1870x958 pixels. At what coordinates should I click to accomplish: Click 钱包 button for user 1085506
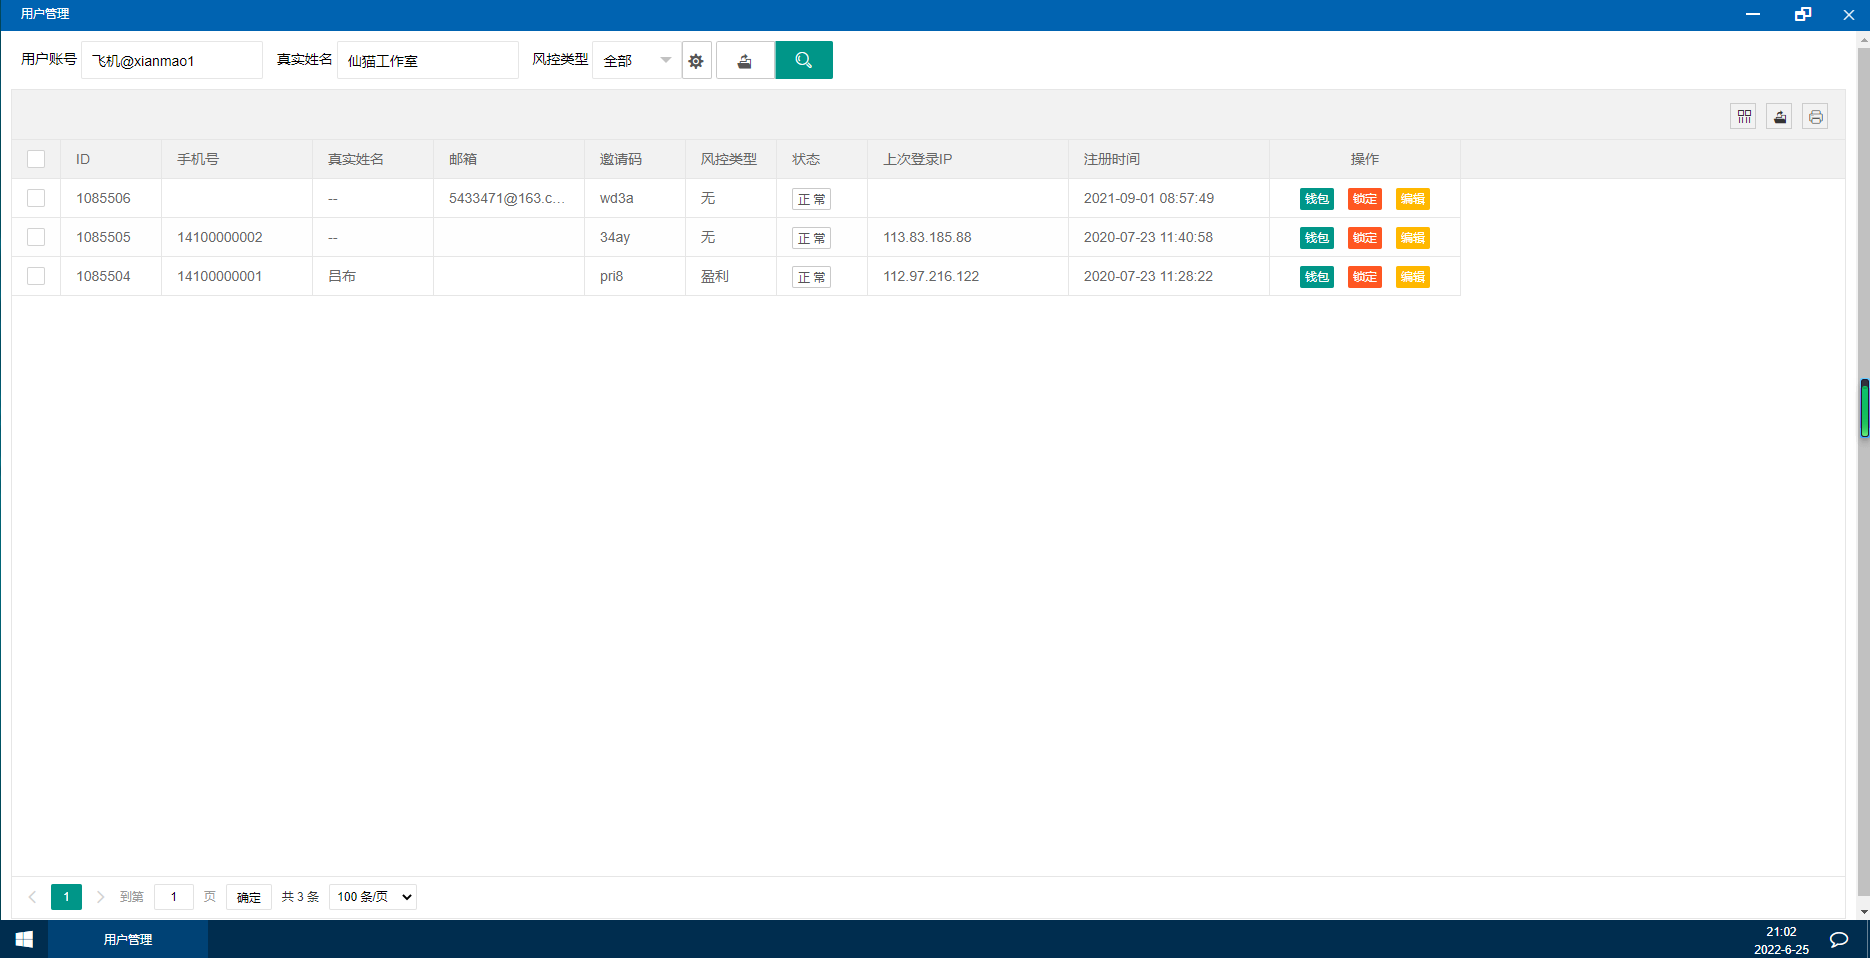[x=1317, y=199]
